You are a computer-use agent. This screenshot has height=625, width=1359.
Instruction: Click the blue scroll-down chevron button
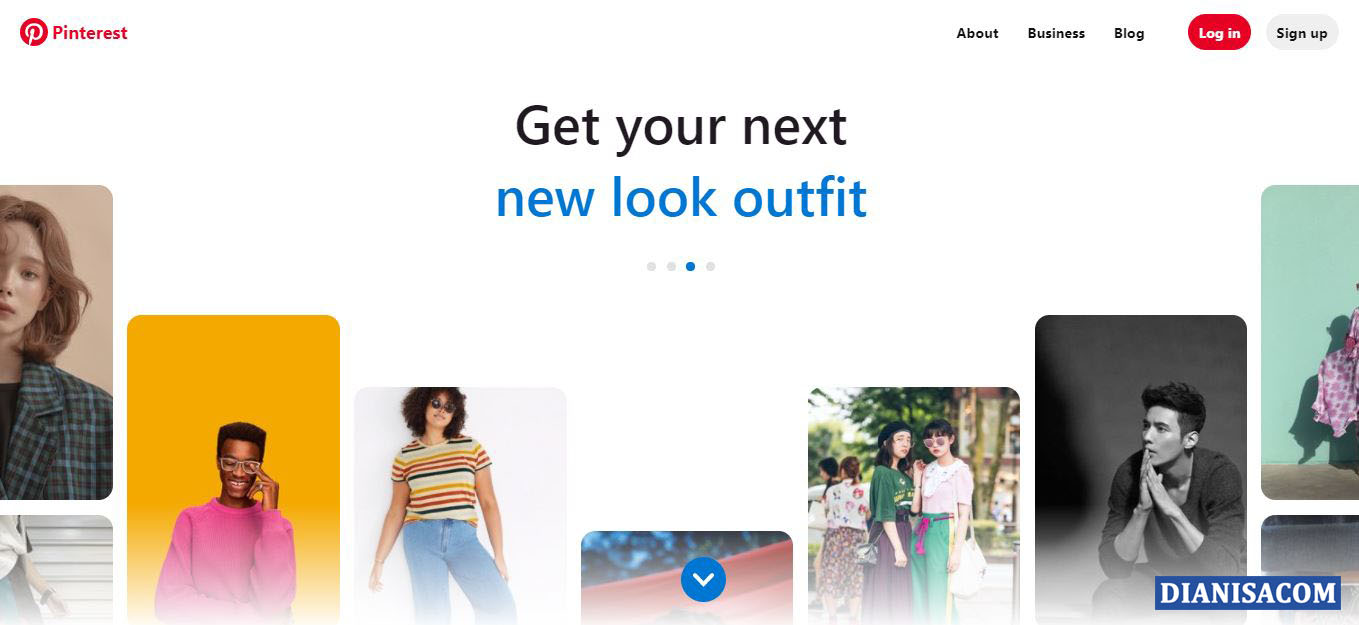pyautogui.click(x=703, y=579)
